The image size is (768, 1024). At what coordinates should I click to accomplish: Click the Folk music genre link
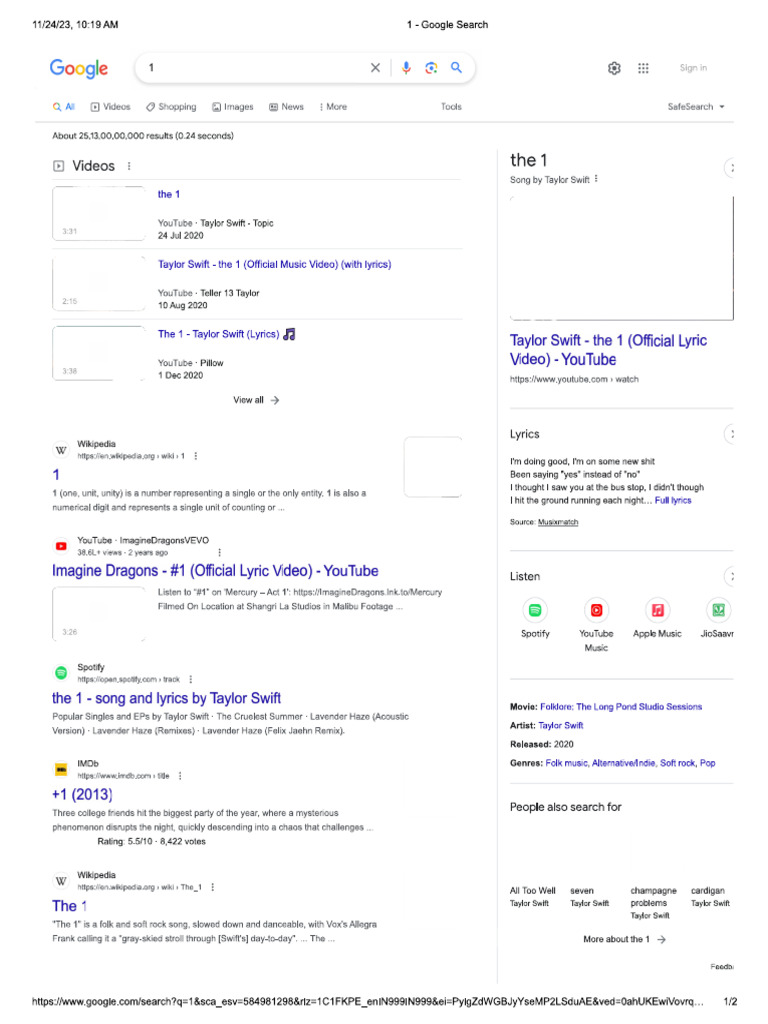(x=566, y=763)
